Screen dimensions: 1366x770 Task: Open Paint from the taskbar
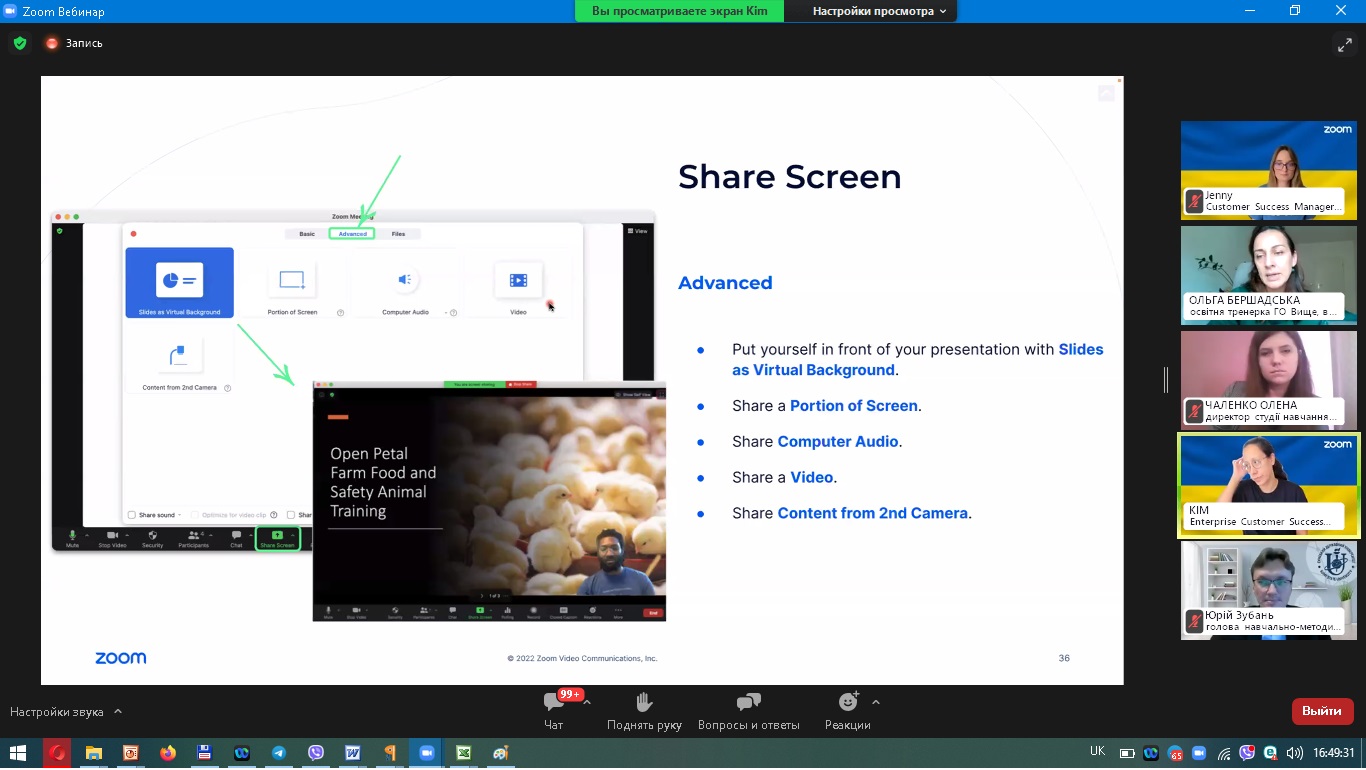click(501, 753)
